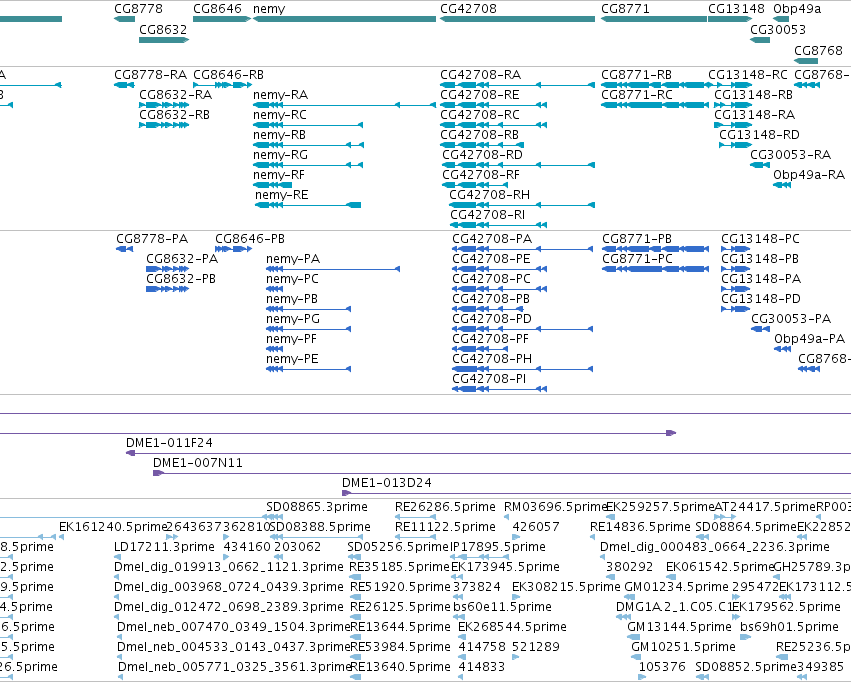The height and width of the screenshot is (682, 851).
Task: Select protein CG42708-PI
Action: (489, 379)
